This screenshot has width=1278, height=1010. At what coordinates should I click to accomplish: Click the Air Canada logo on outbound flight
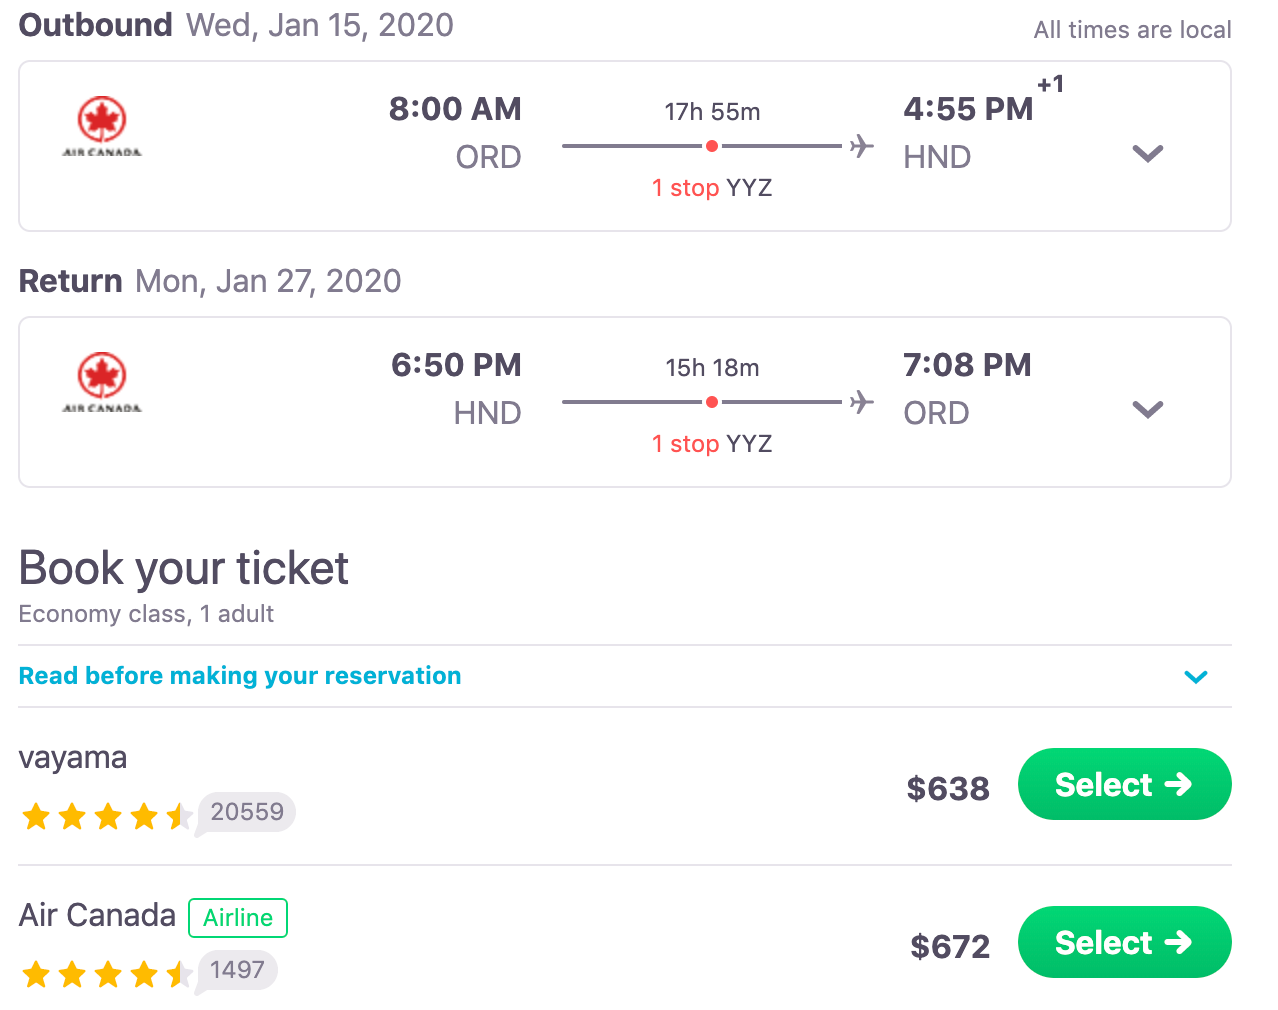pyautogui.click(x=102, y=127)
